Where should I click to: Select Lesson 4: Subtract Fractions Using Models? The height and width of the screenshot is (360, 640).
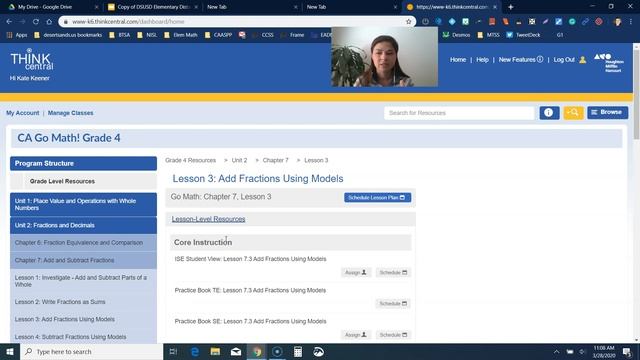click(83, 337)
